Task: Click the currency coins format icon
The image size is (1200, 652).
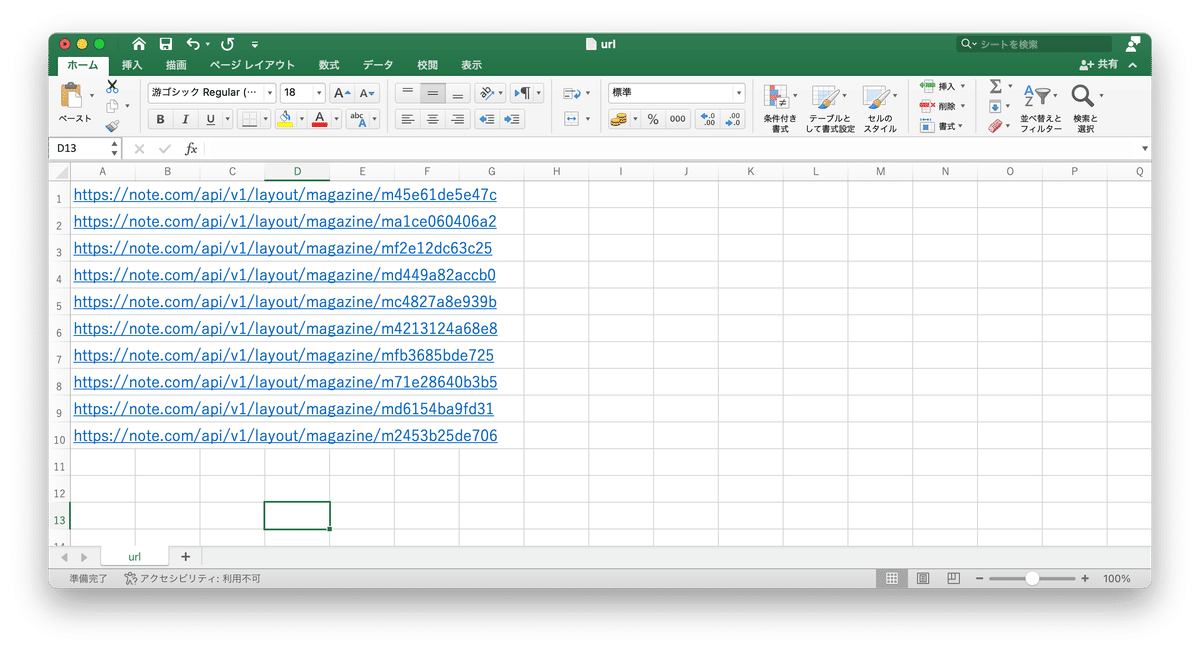Action: 619,119
